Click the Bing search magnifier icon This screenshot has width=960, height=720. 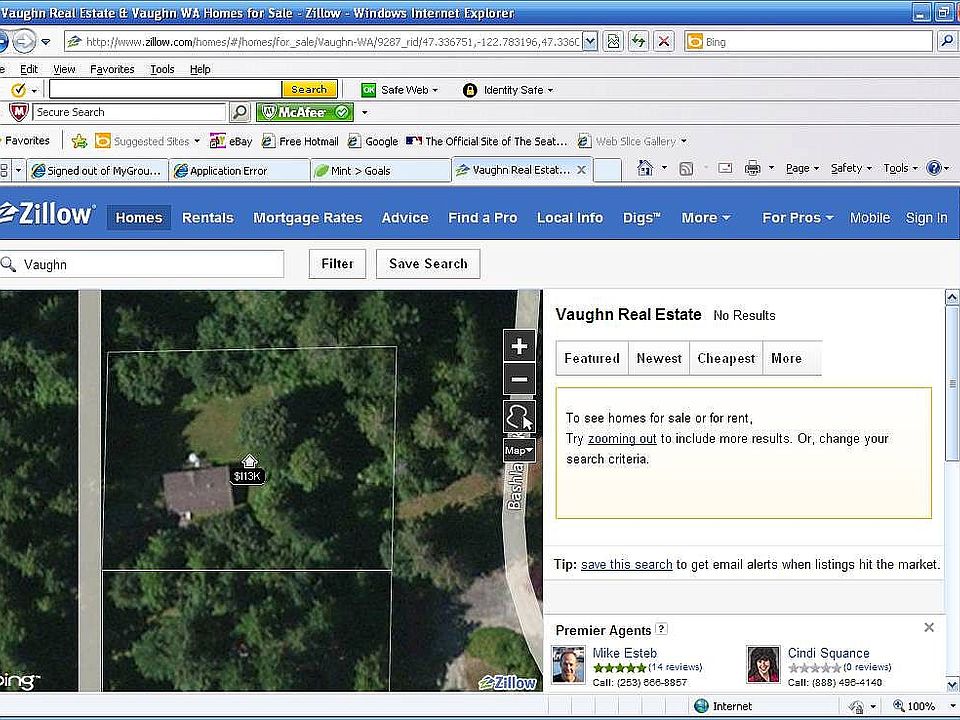pyautogui.click(x=946, y=42)
